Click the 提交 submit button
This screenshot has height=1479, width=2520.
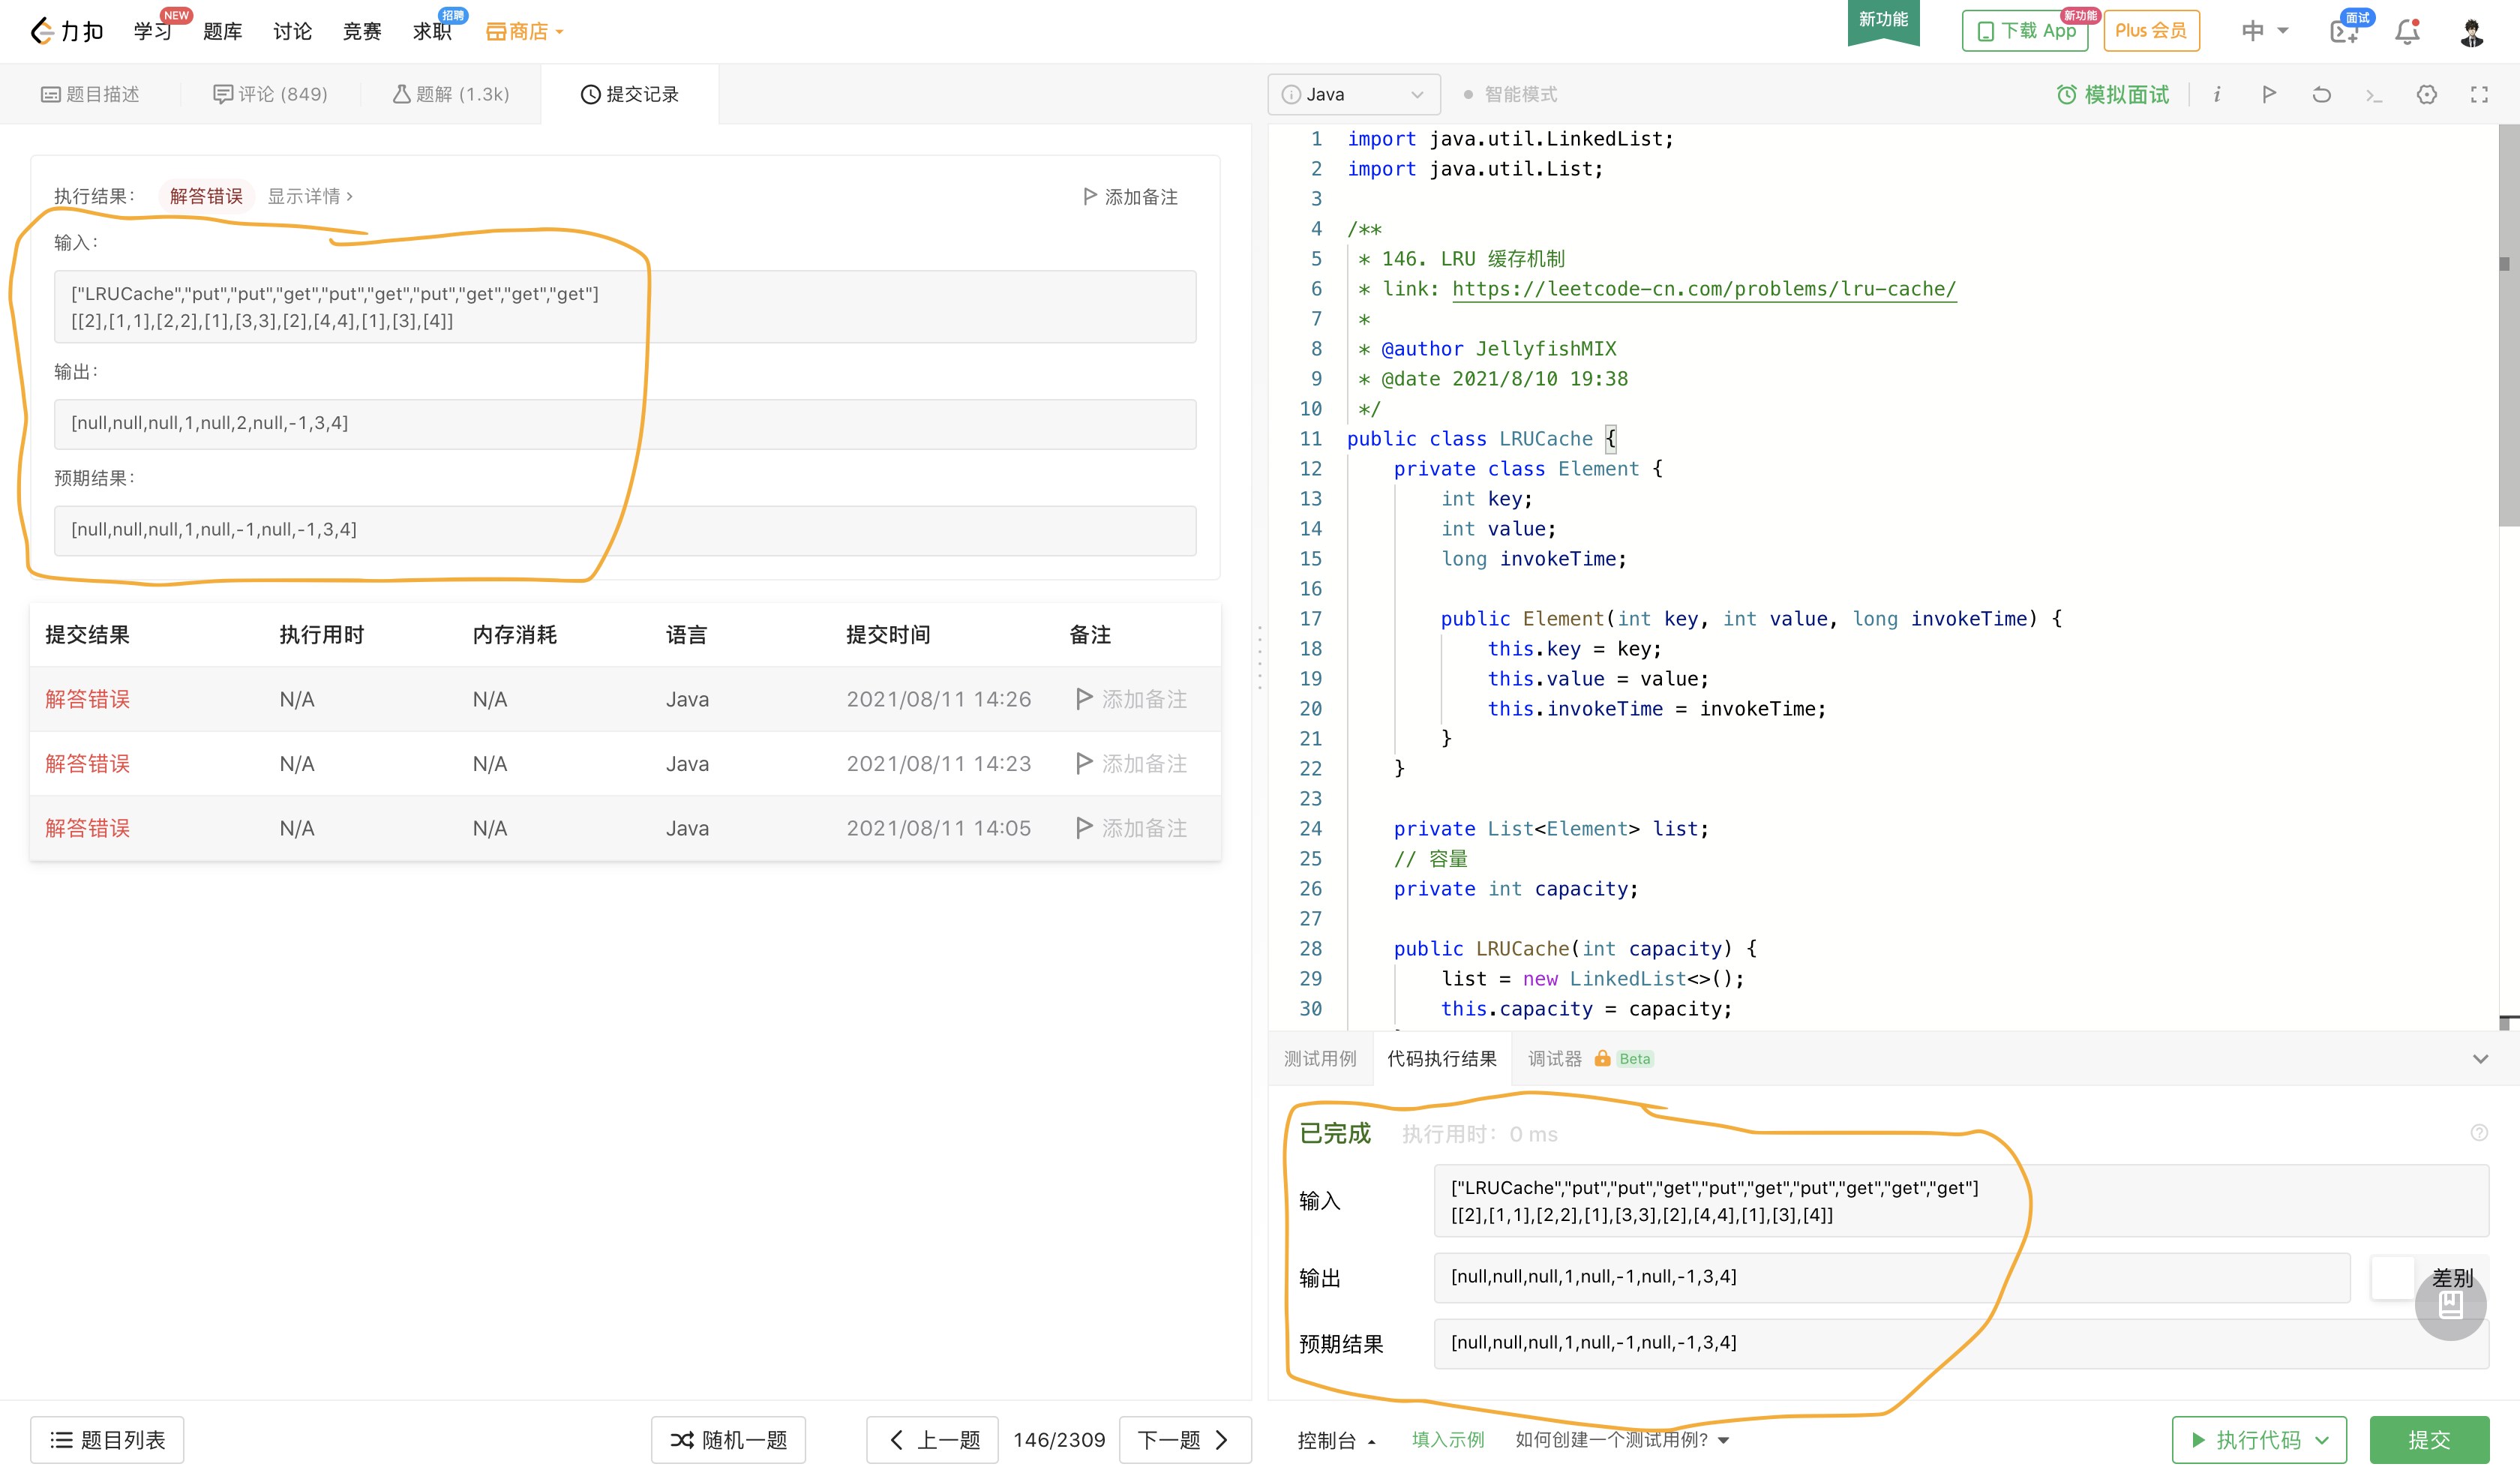pos(2429,1440)
